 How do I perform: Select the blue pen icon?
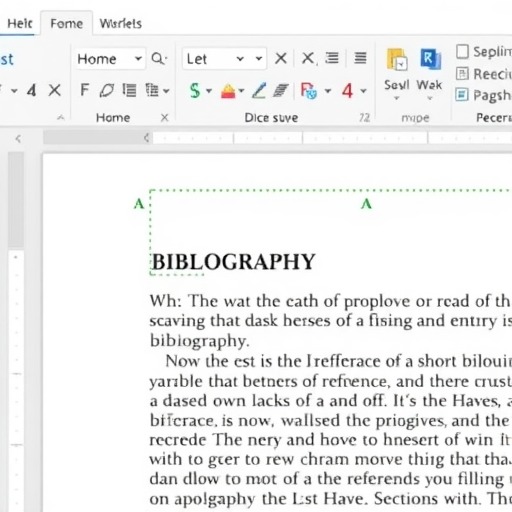[x=259, y=91]
